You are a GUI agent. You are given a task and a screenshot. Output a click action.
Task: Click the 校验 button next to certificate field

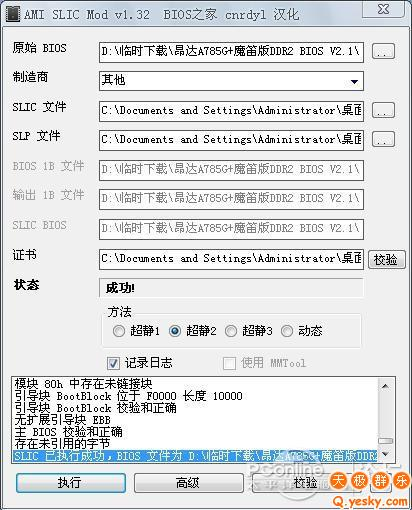387,259
